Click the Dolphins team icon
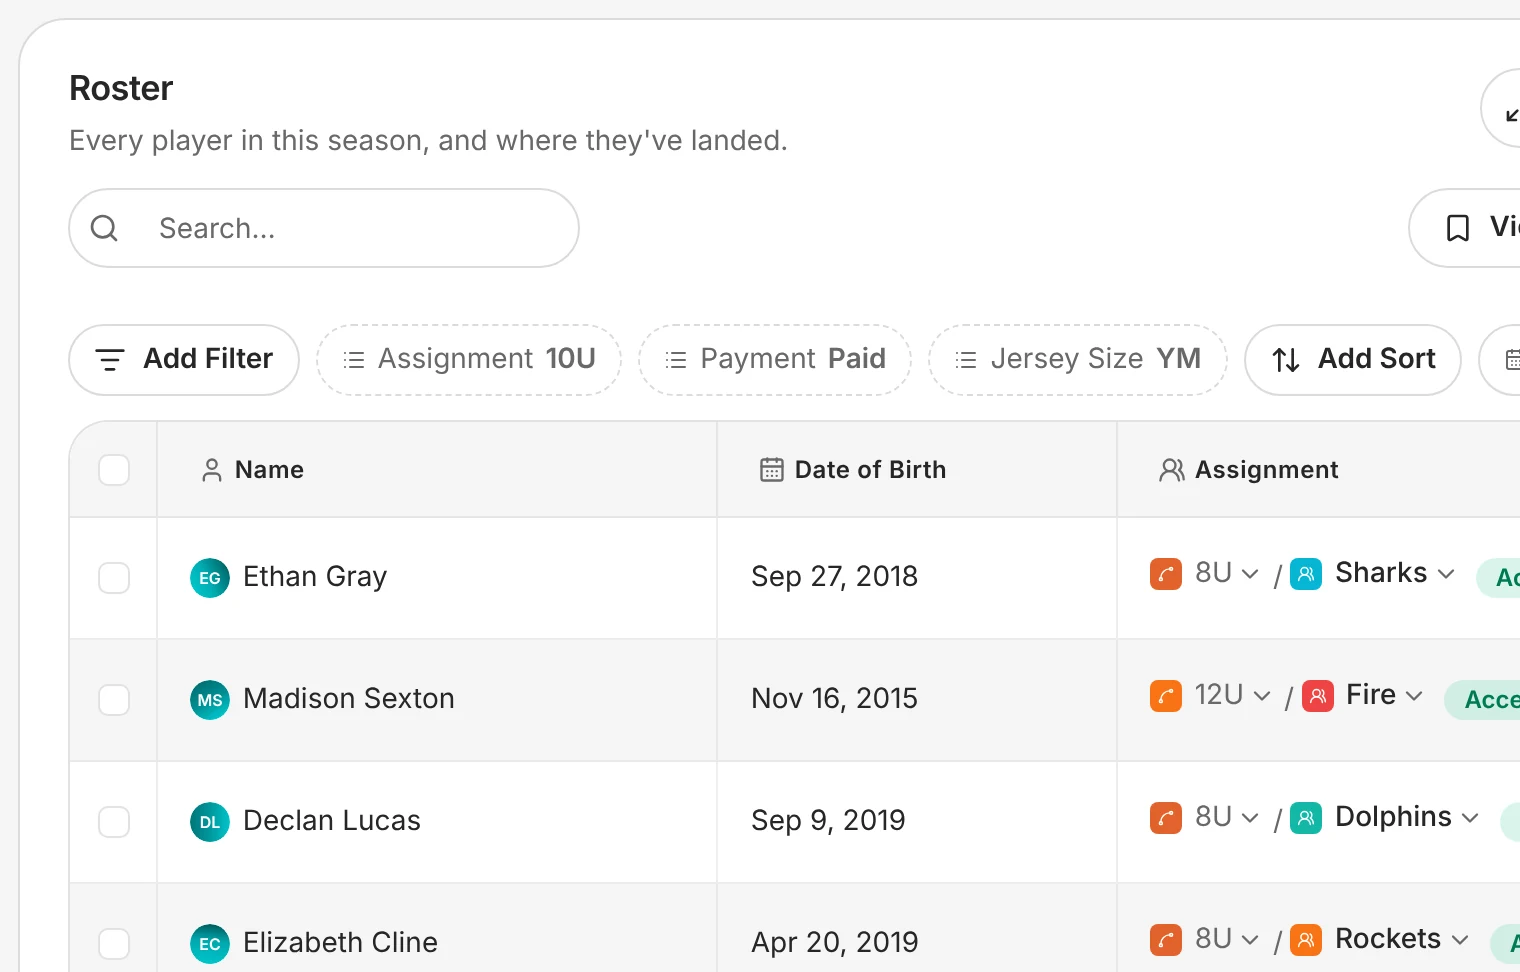This screenshot has height=972, width=1520. [1306, 818]
